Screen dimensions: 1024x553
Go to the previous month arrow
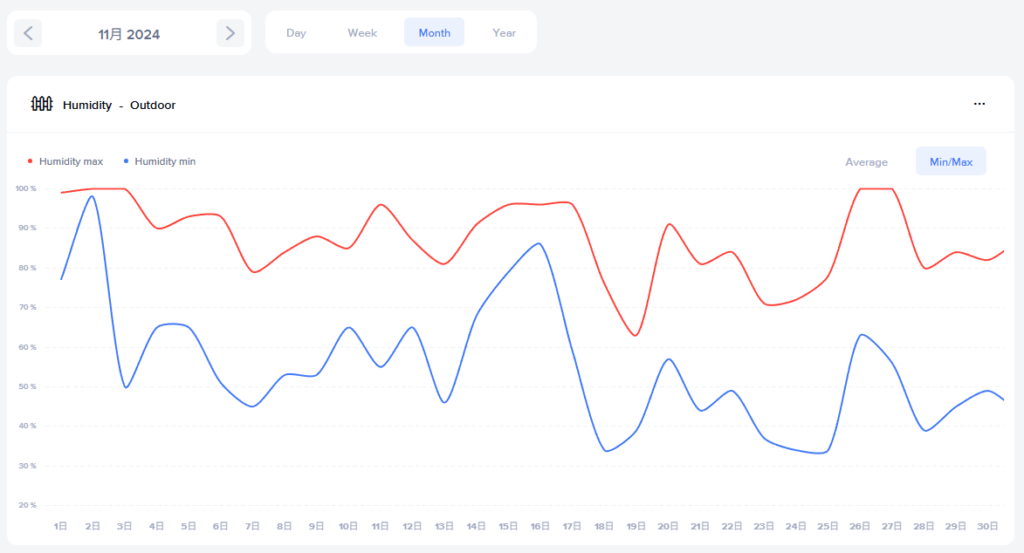click(x=28, y=33)
